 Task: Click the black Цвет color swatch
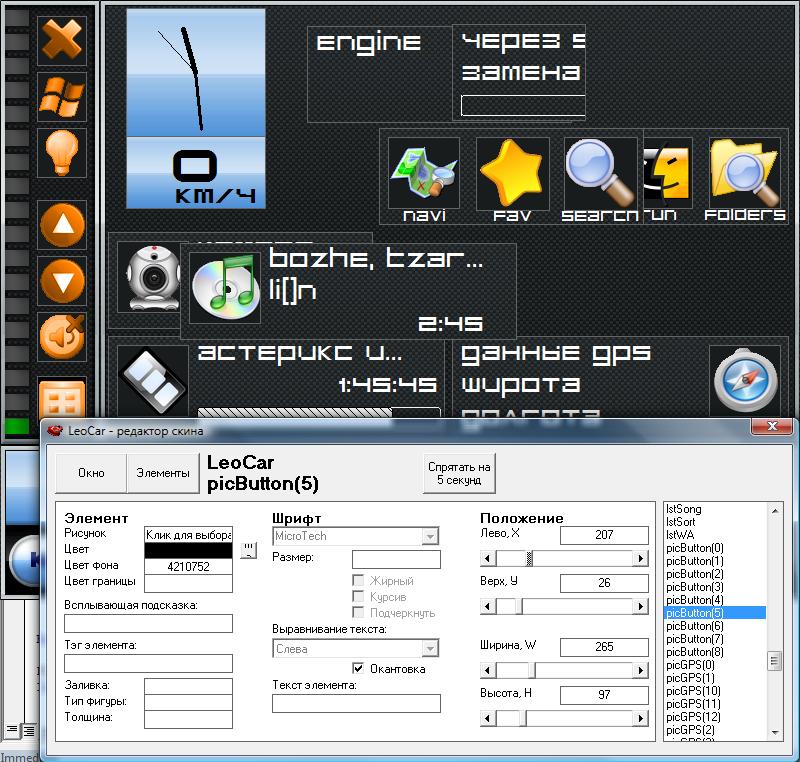pyautogui.click(x=189, y=550)
